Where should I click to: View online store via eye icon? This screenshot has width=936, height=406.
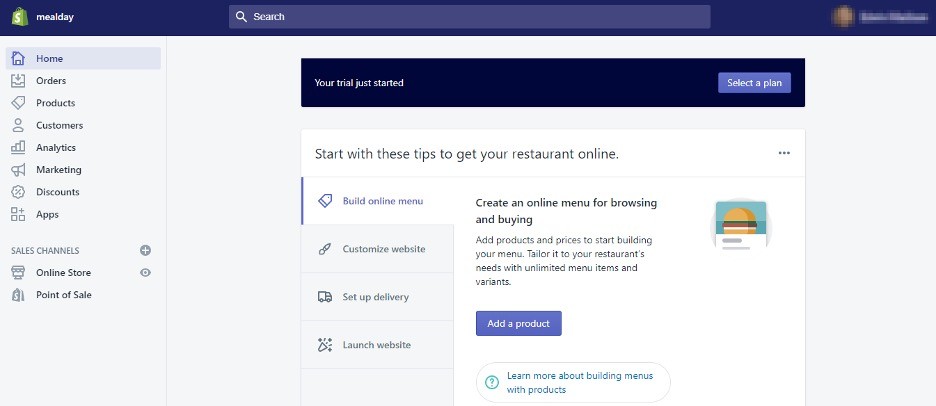146,273
